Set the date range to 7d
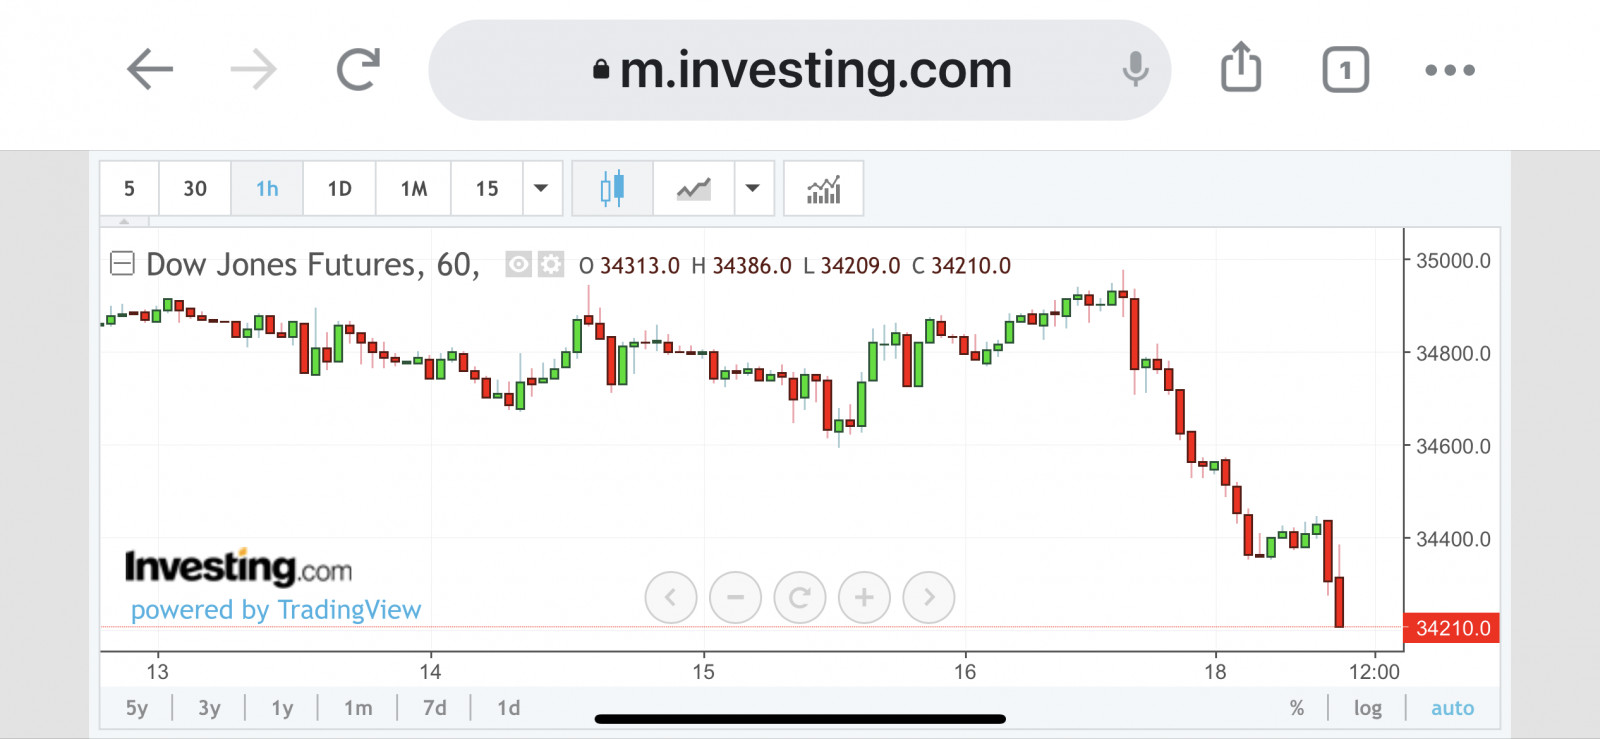 pyautogui.click(x=434, y=708)
